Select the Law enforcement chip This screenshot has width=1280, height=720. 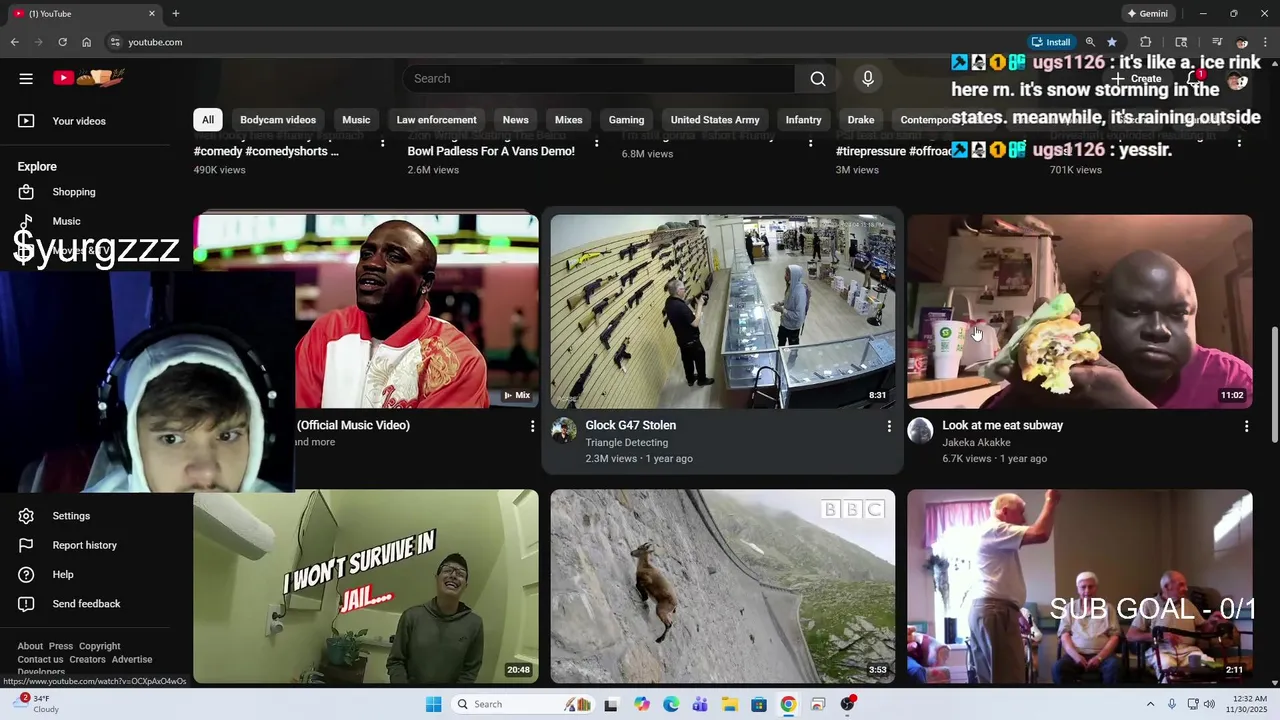pyautogui.click(x=437, y=120)
